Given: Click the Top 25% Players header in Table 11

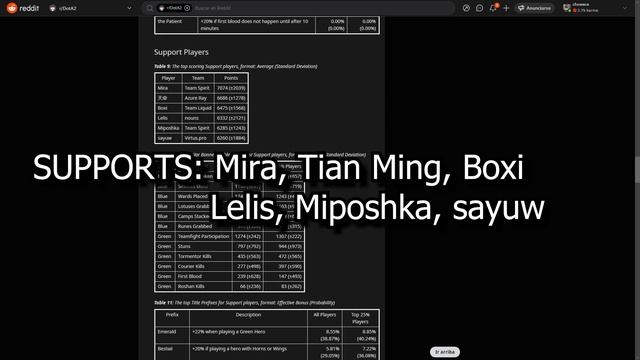Looking at the screenshot, I should 360,318.
